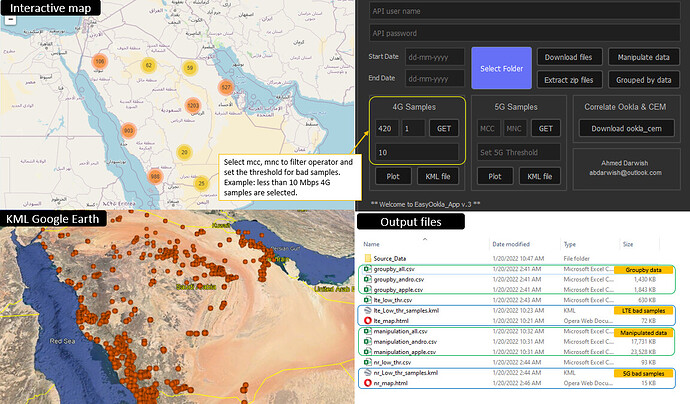Click KML file in the 4G Samples panel

point(438,176)
